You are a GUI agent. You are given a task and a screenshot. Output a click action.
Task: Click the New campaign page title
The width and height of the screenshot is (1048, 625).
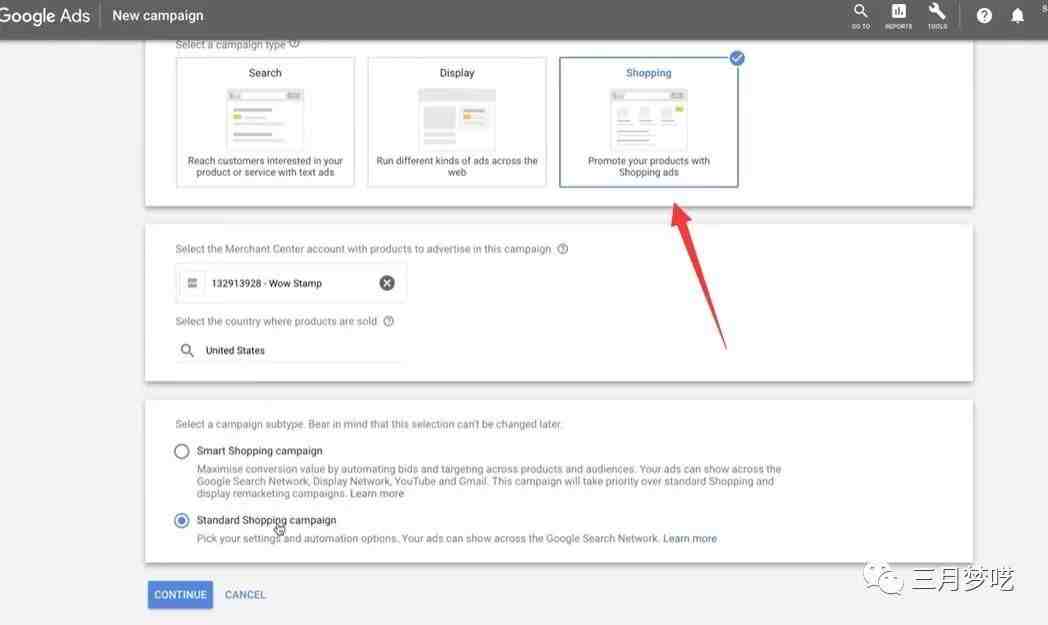click(x=158, y=15)
